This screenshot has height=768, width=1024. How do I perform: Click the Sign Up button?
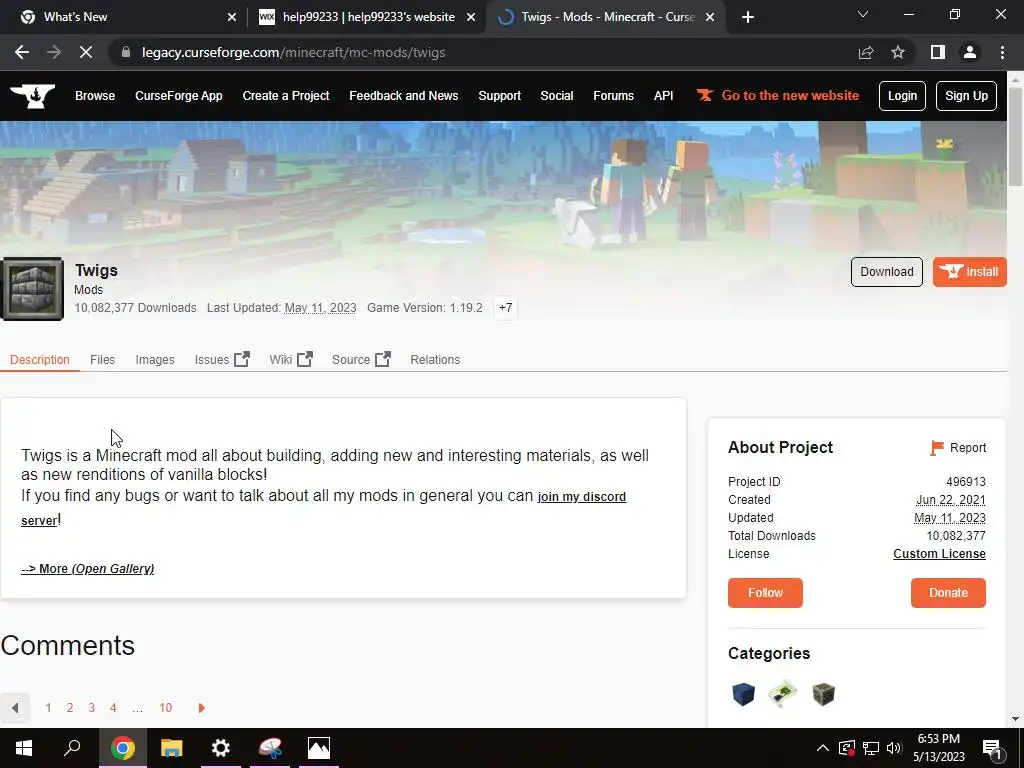pyautogui.click(x=966, y=96)
